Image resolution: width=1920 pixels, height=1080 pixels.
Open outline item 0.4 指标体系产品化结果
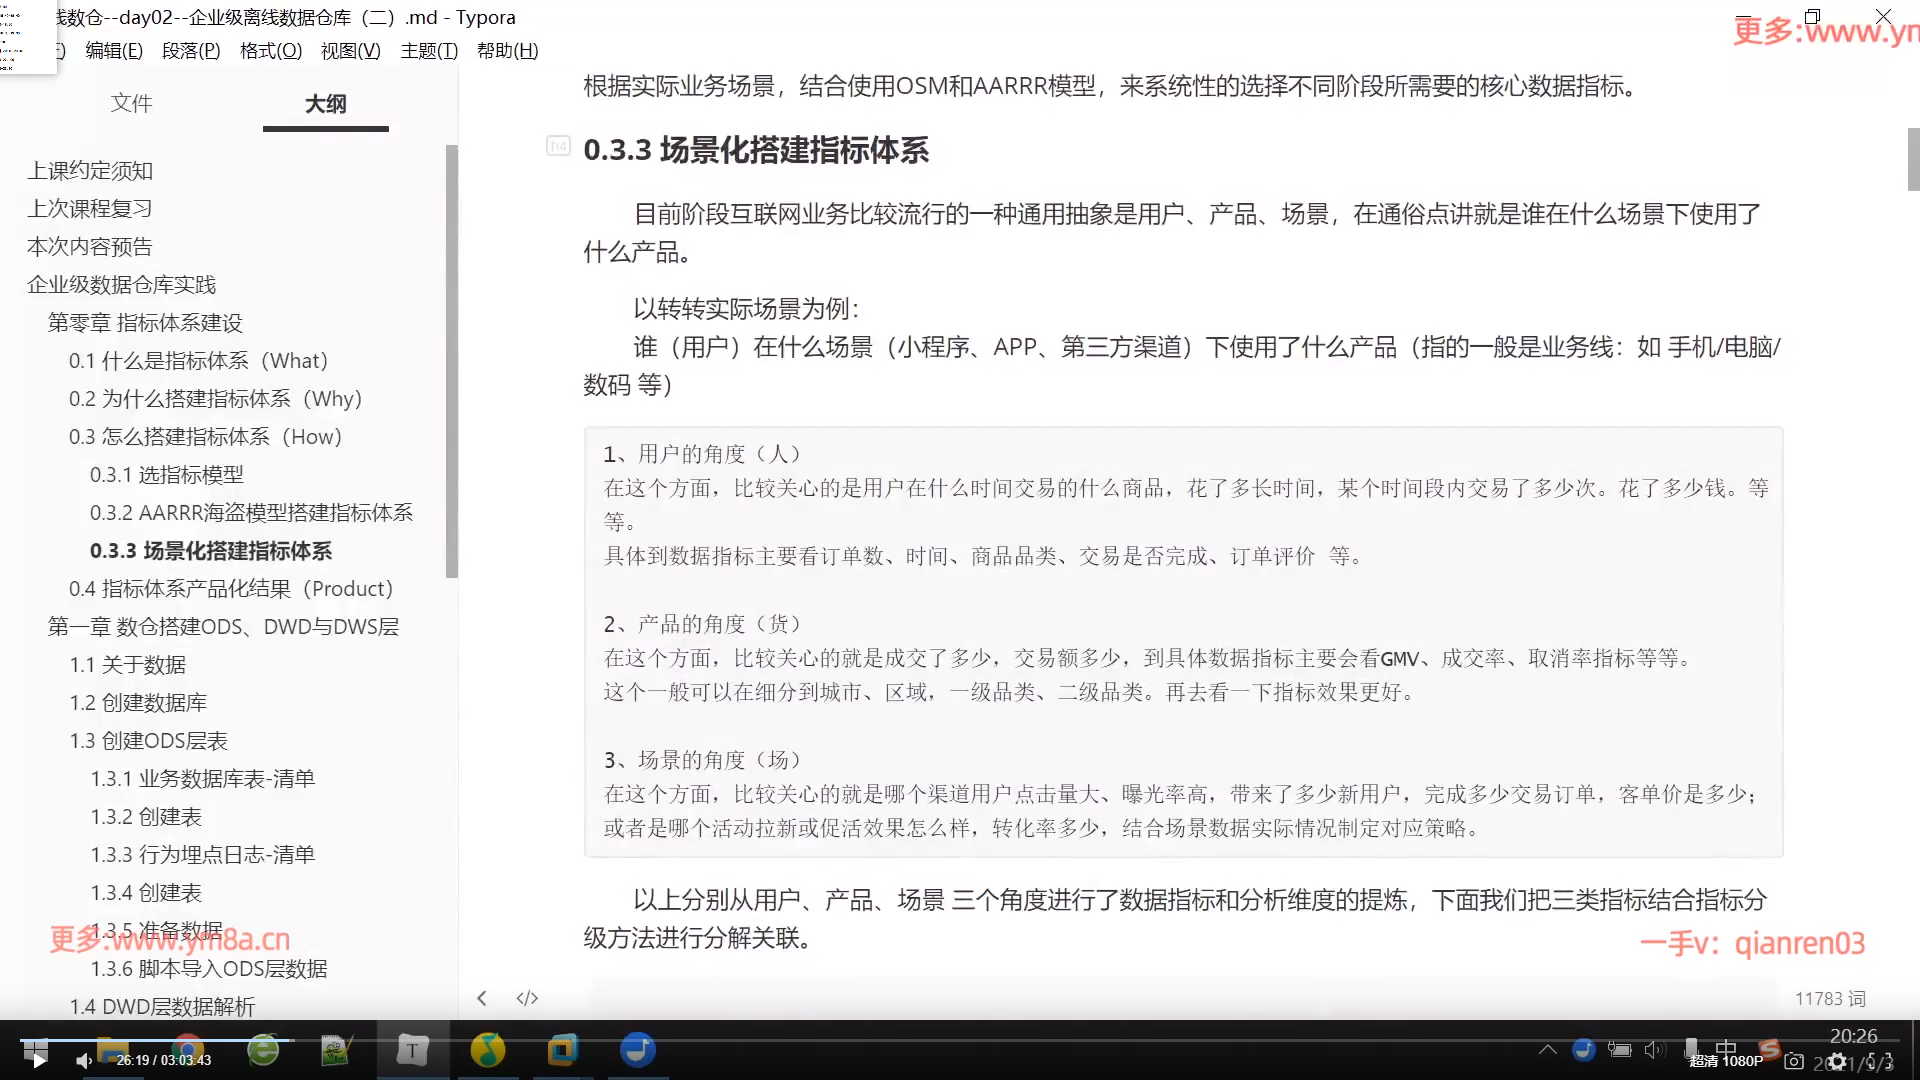point(230,589)
